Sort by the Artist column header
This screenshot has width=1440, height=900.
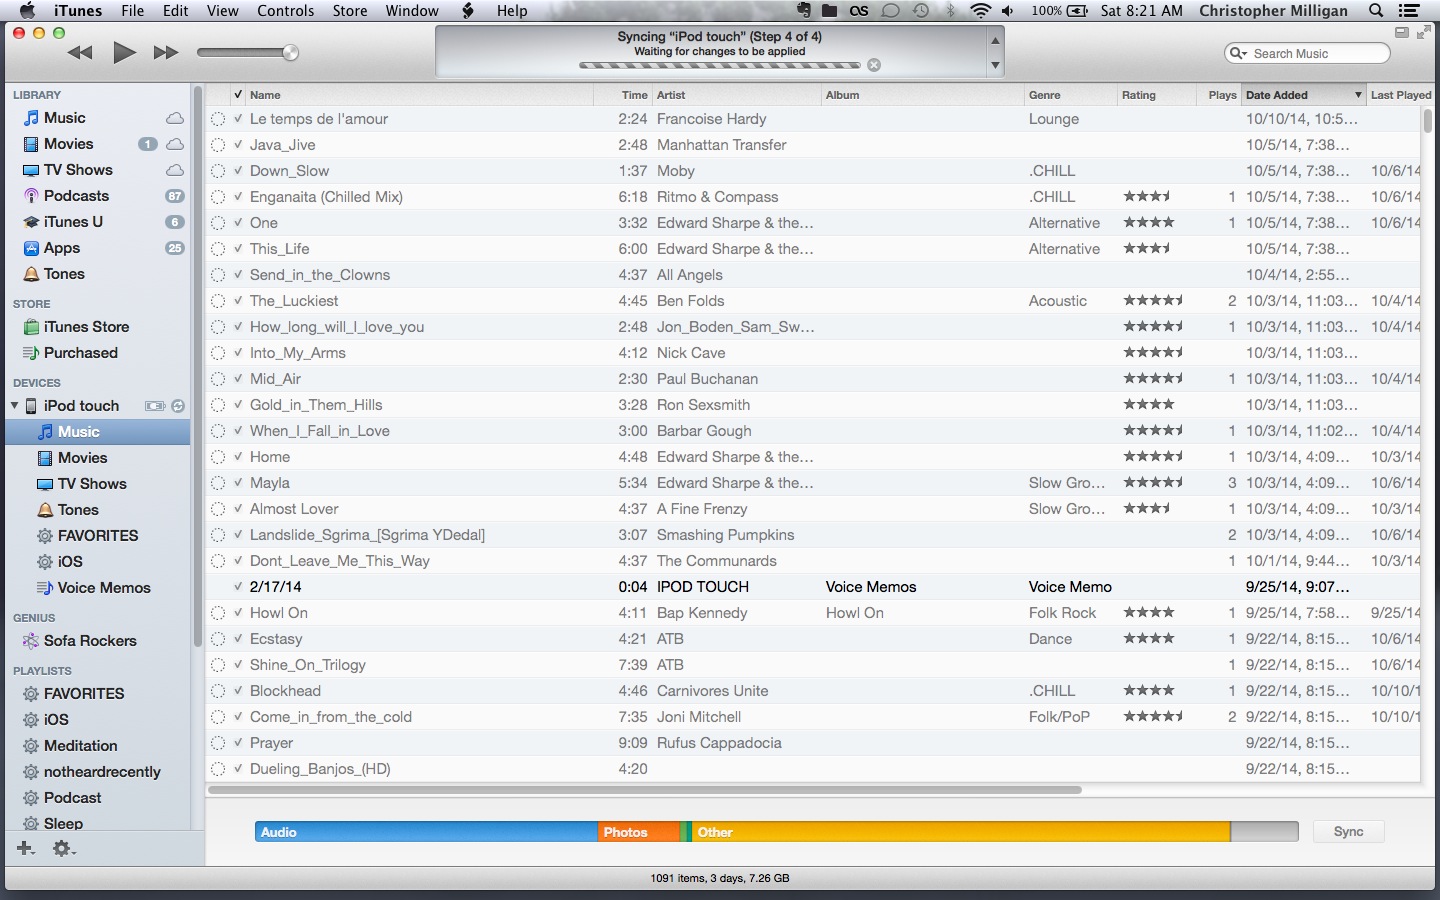click(737, 95)
